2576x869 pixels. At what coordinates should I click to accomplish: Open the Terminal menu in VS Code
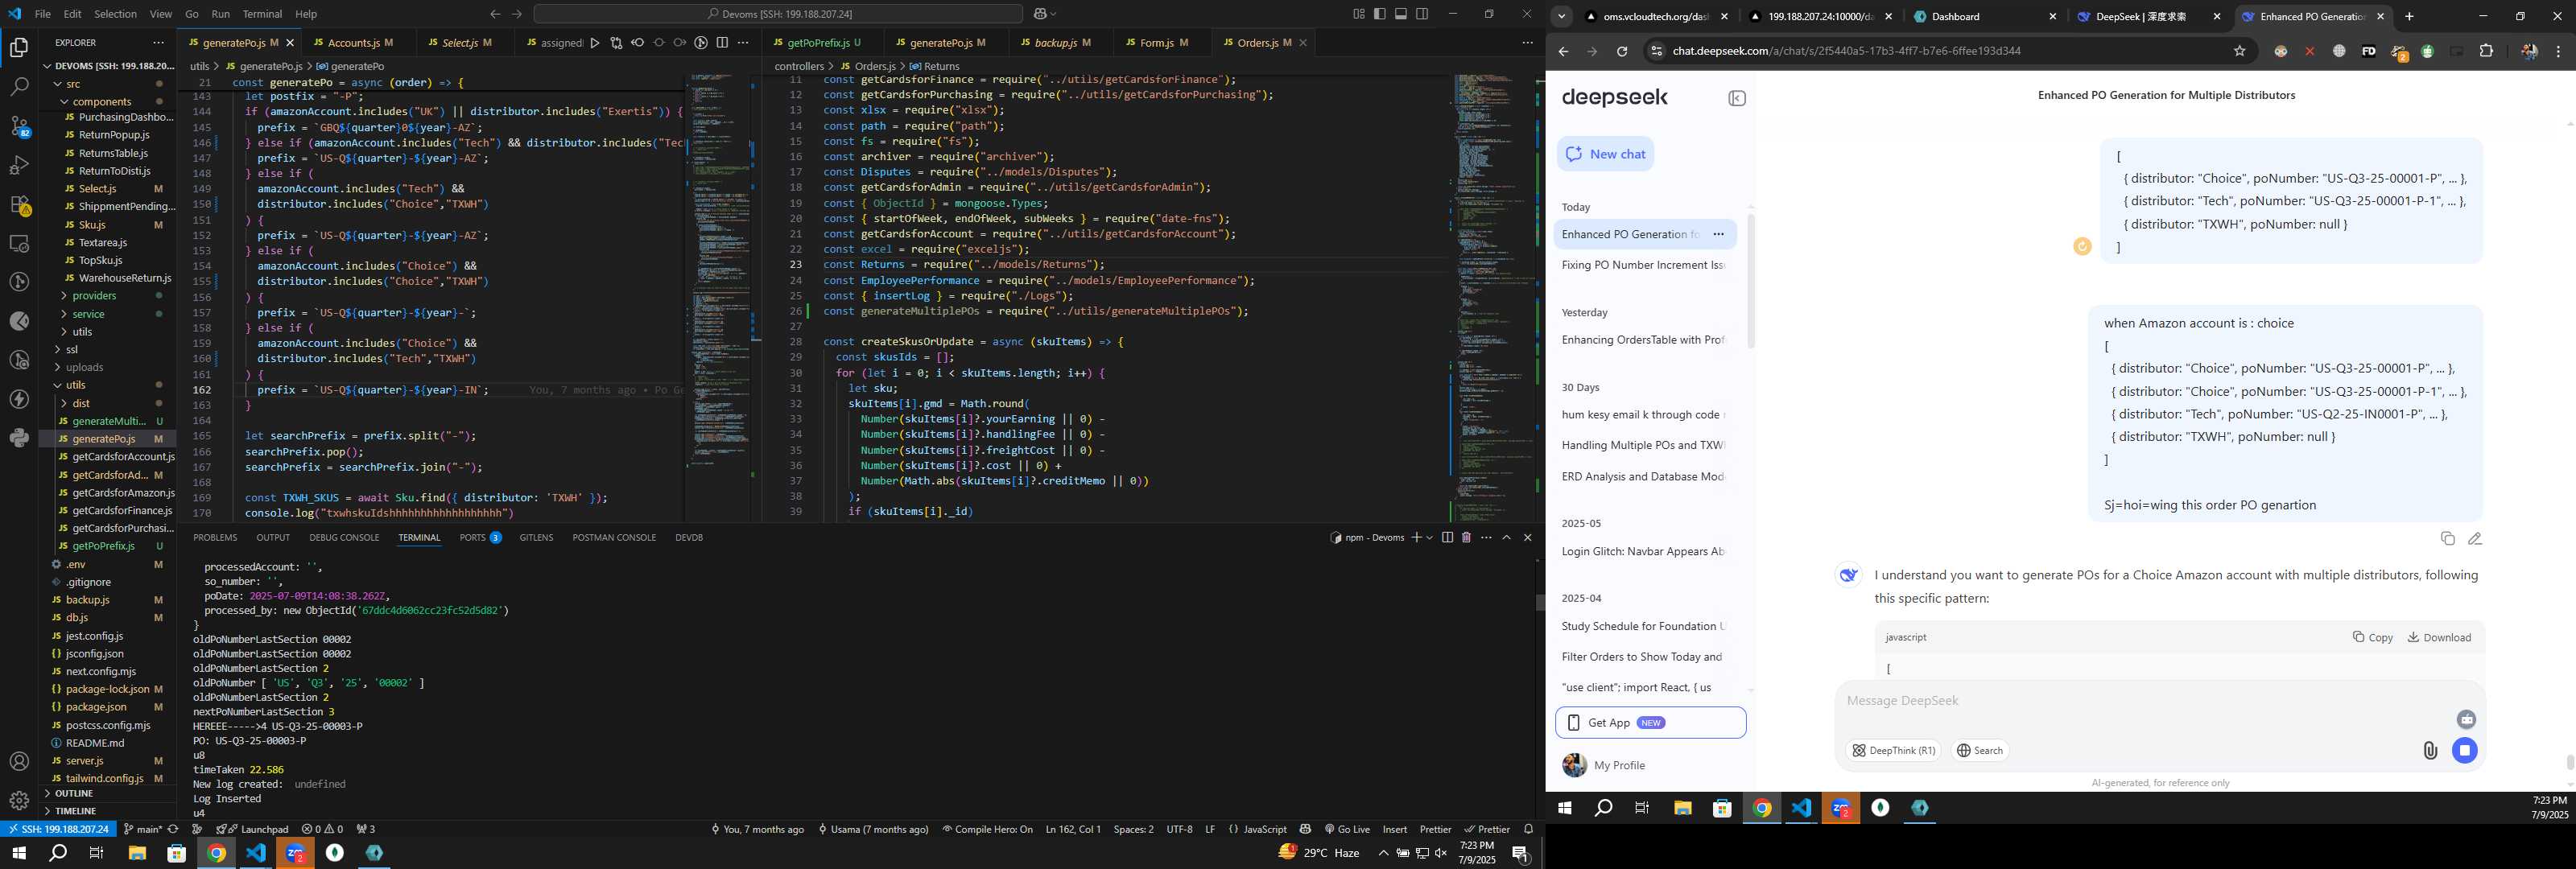(x=262, y=14)
